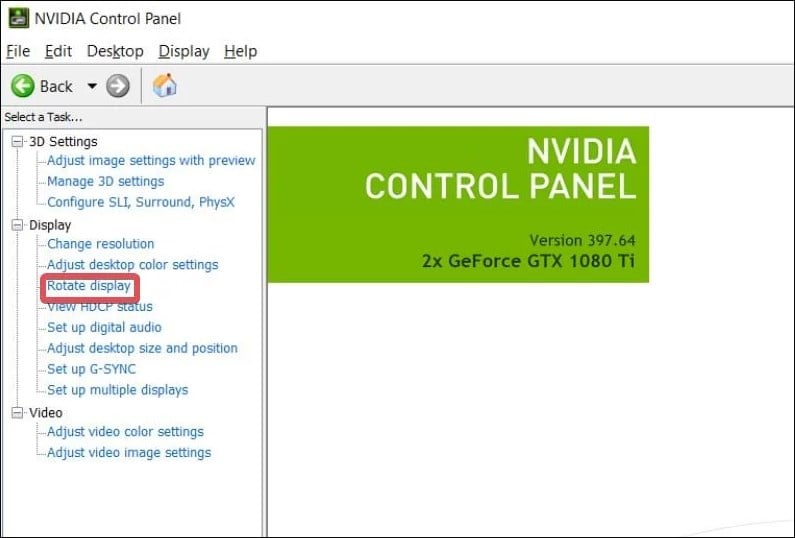Open Manage 3D settings page

coord(105,182)
